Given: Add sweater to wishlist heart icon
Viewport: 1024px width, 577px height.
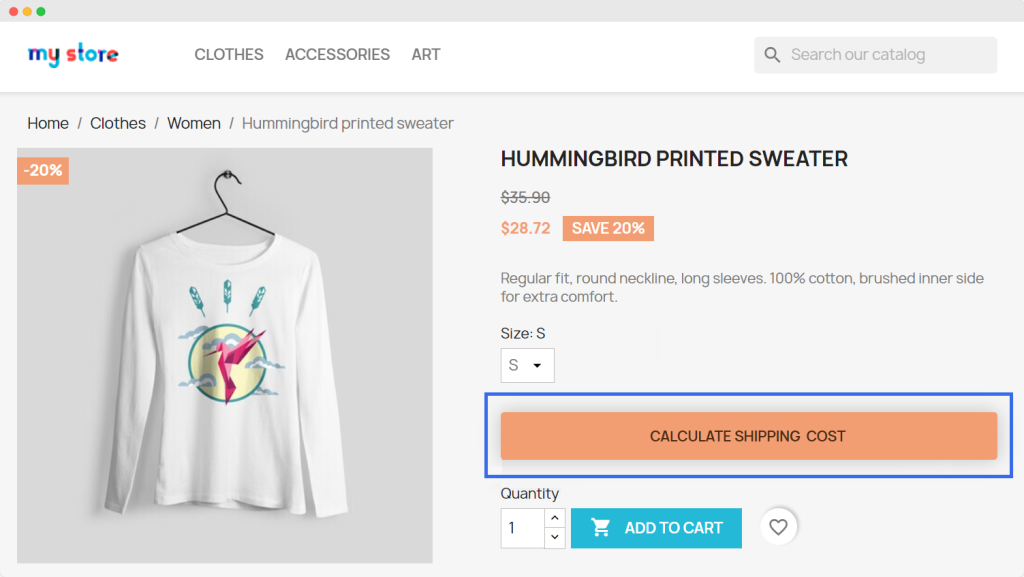Looking at the screenshot, I should [x=779, y=527].
